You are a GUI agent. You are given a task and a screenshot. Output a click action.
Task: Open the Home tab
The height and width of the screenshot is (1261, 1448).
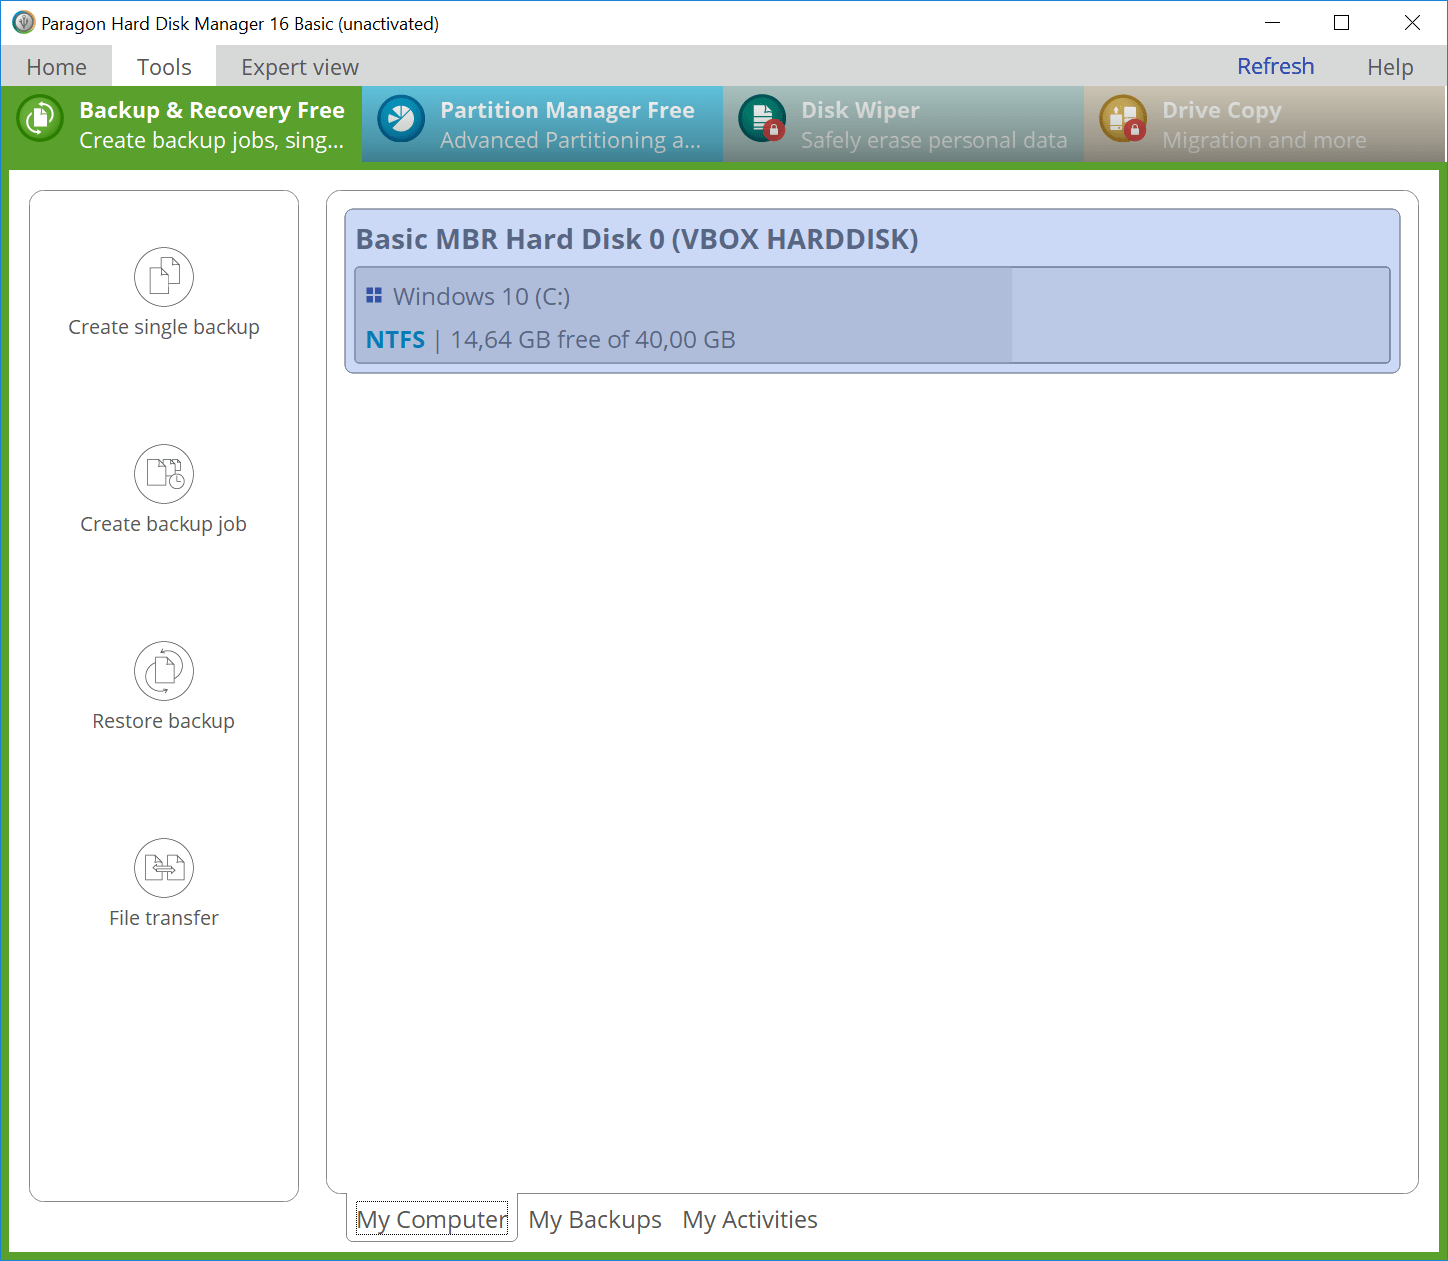pyautogui.click(x=57, y=67)
